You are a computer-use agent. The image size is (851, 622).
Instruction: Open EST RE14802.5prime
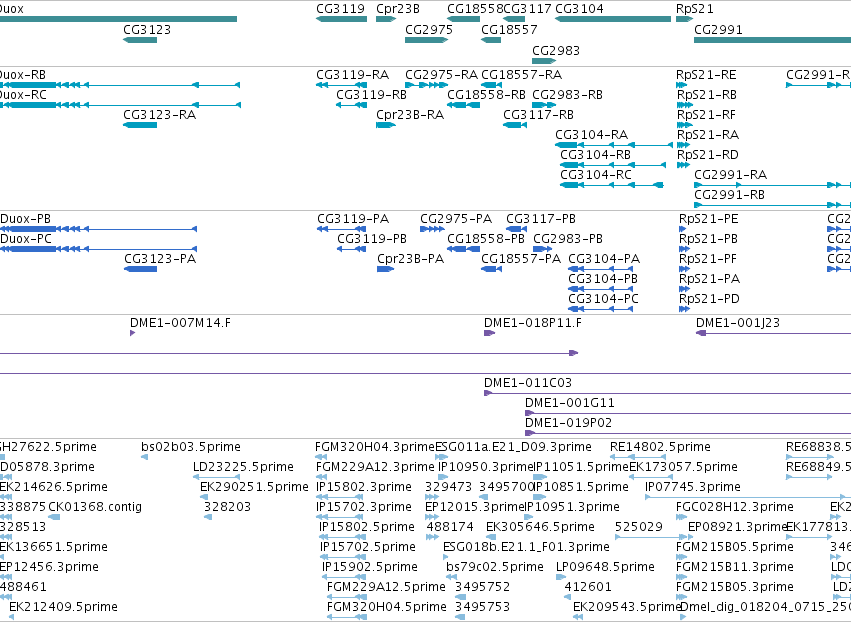(x=660, y=447)
